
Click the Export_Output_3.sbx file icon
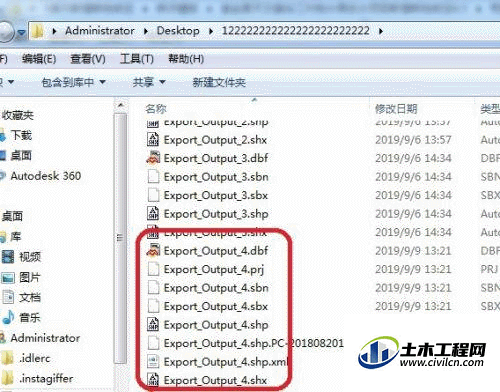pos(153,195)
